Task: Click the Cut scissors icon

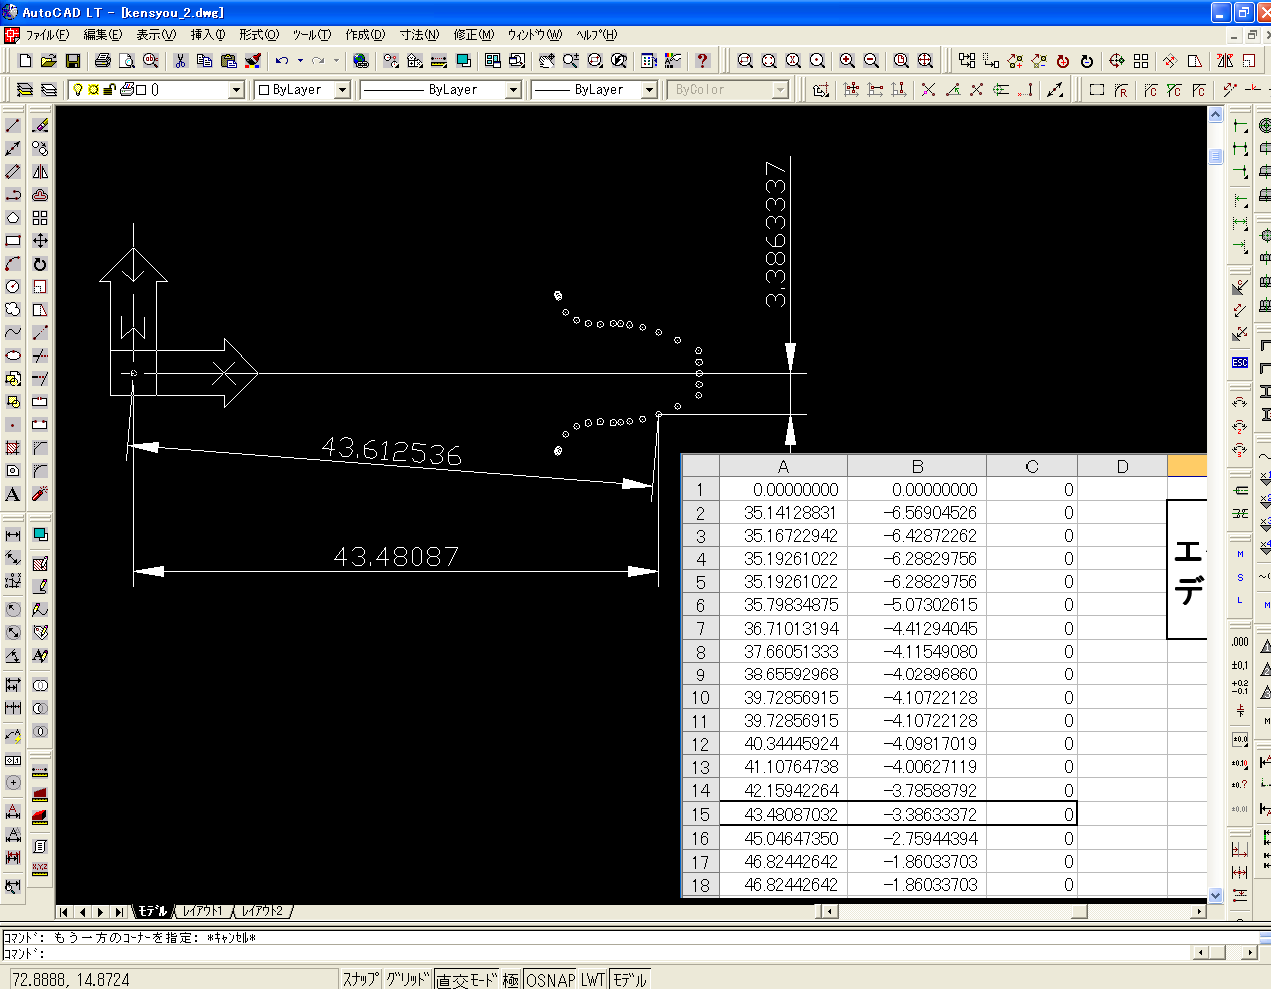Action: tap(181, 61)
